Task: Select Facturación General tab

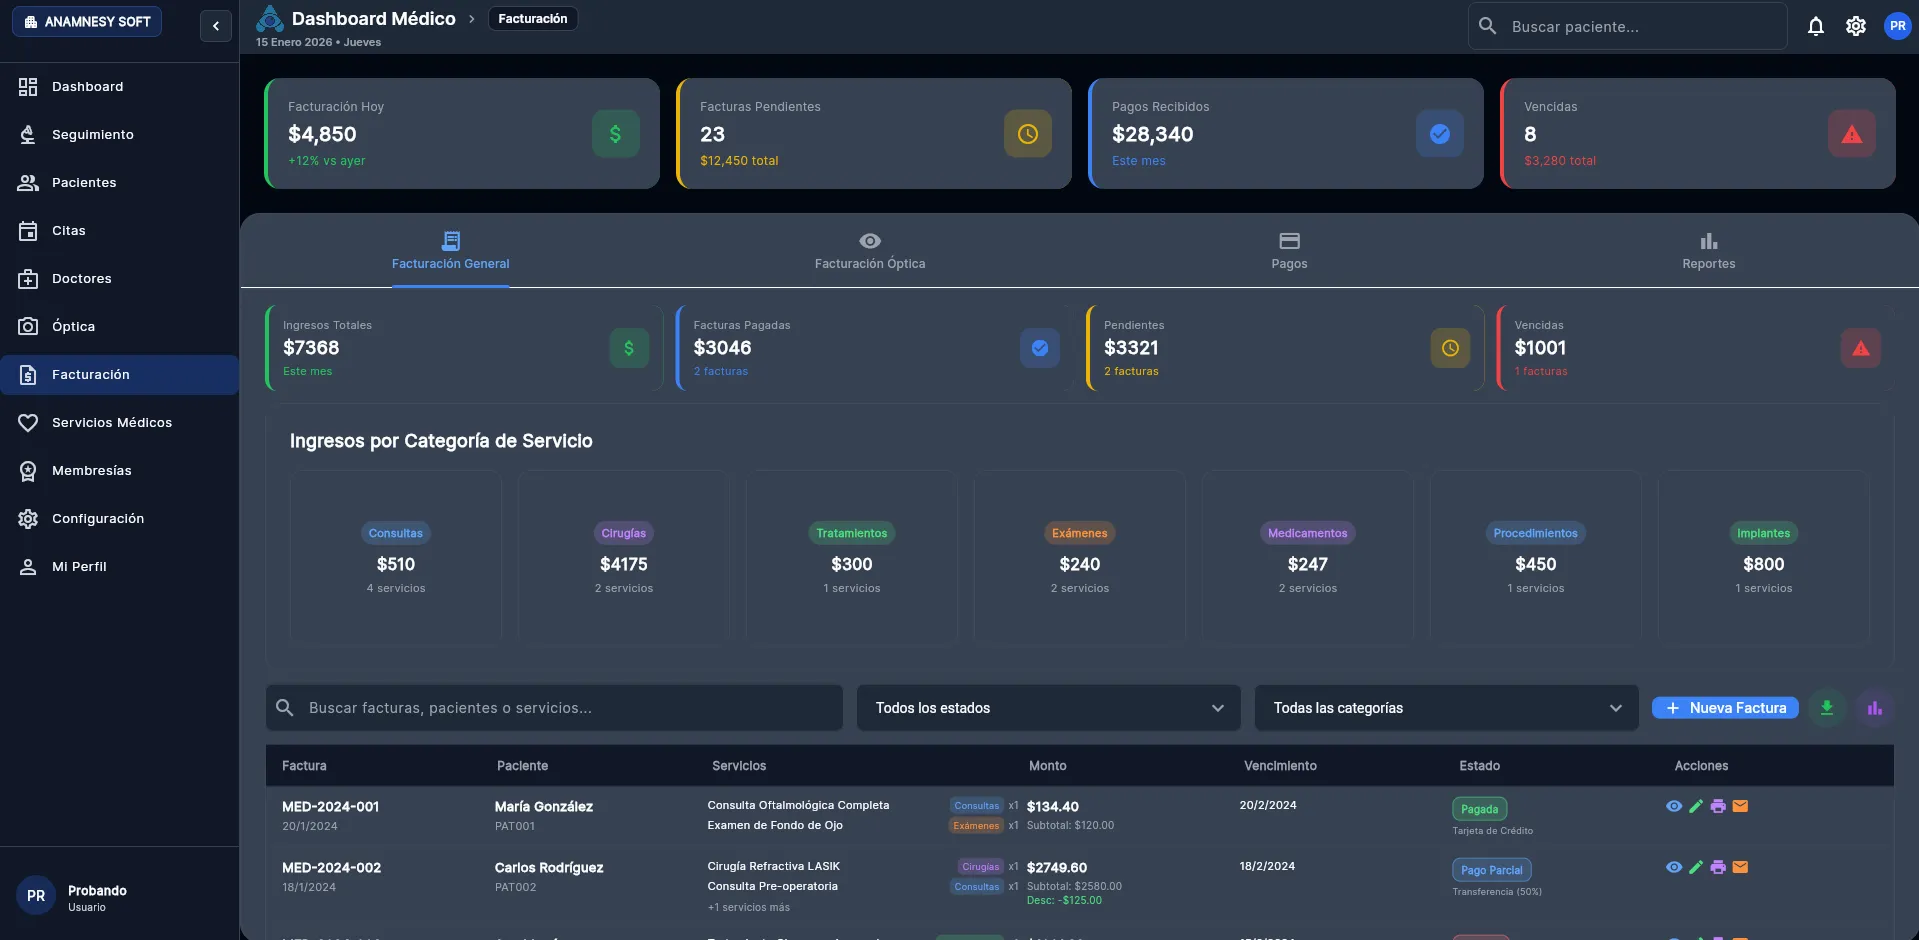Action: coord(450,251)
